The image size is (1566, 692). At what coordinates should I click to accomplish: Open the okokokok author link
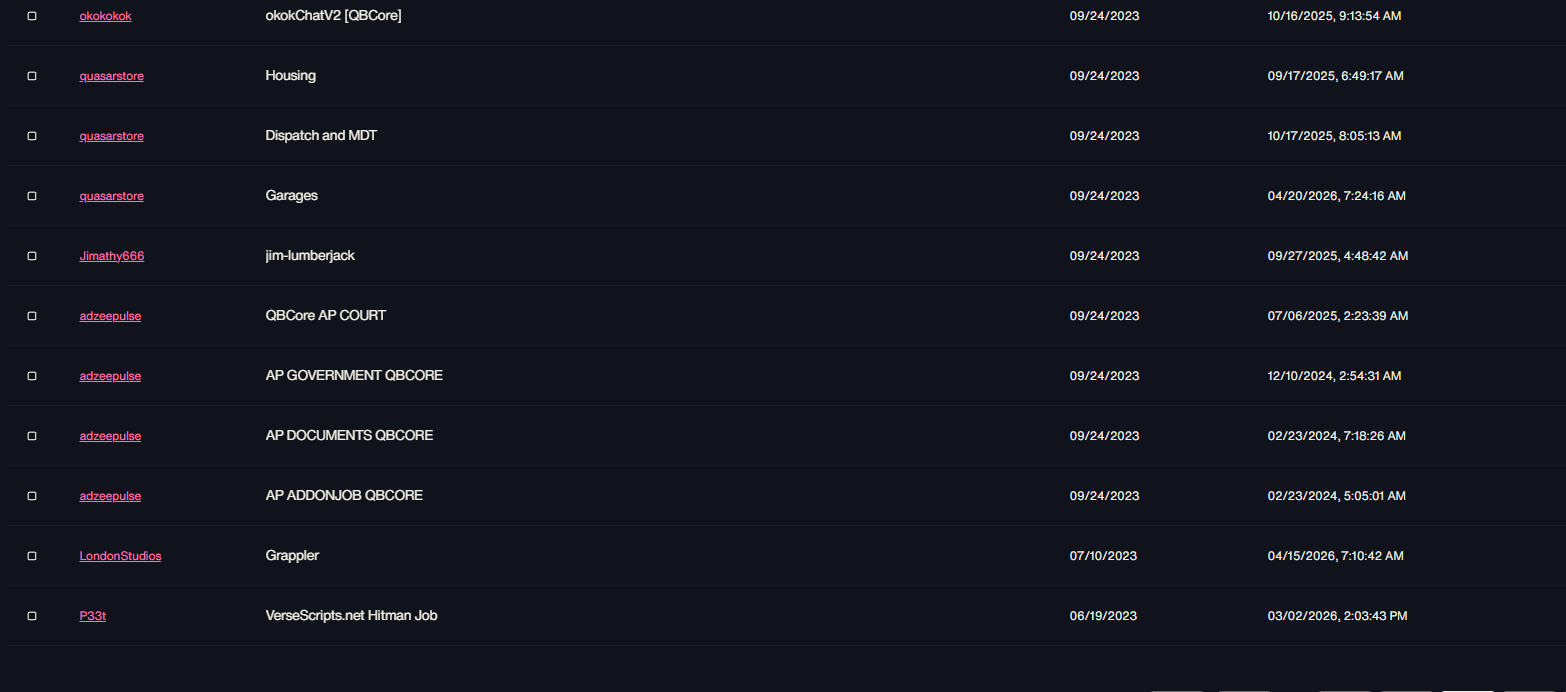click(105, 16)
